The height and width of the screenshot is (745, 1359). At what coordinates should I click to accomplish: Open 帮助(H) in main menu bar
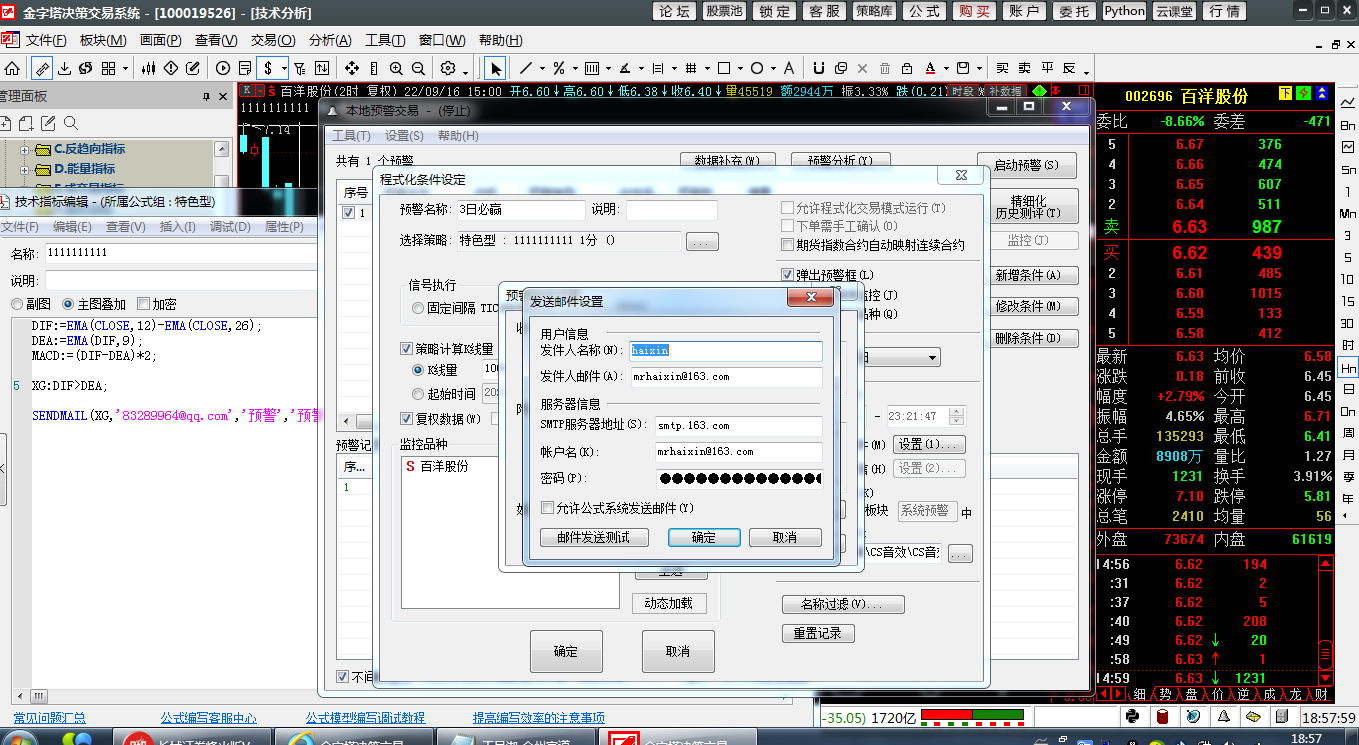click(x=500, y=41)
